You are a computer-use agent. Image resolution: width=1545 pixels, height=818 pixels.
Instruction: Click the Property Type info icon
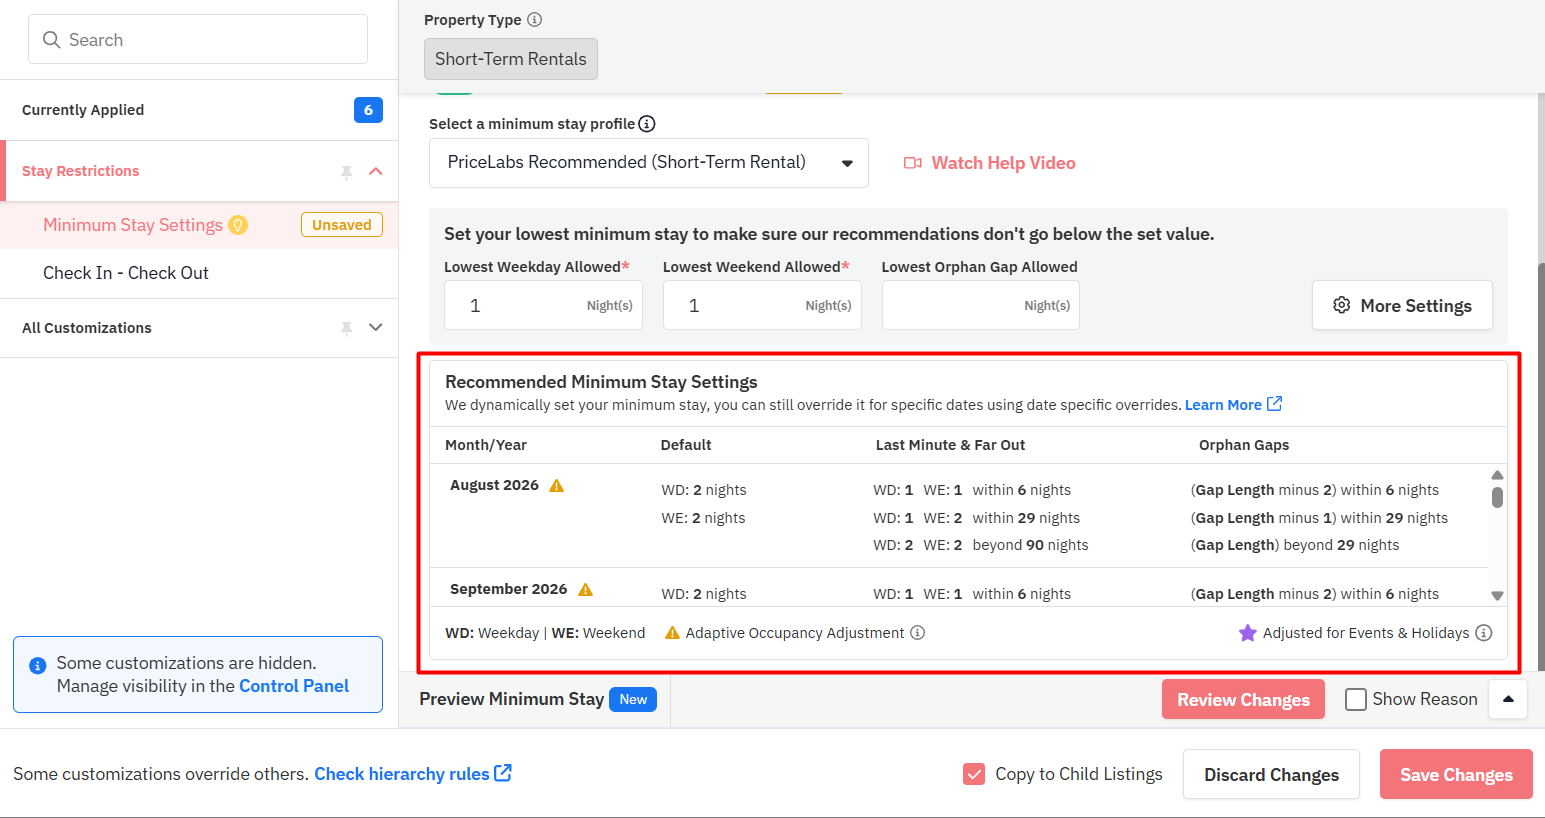click(535, 19)
